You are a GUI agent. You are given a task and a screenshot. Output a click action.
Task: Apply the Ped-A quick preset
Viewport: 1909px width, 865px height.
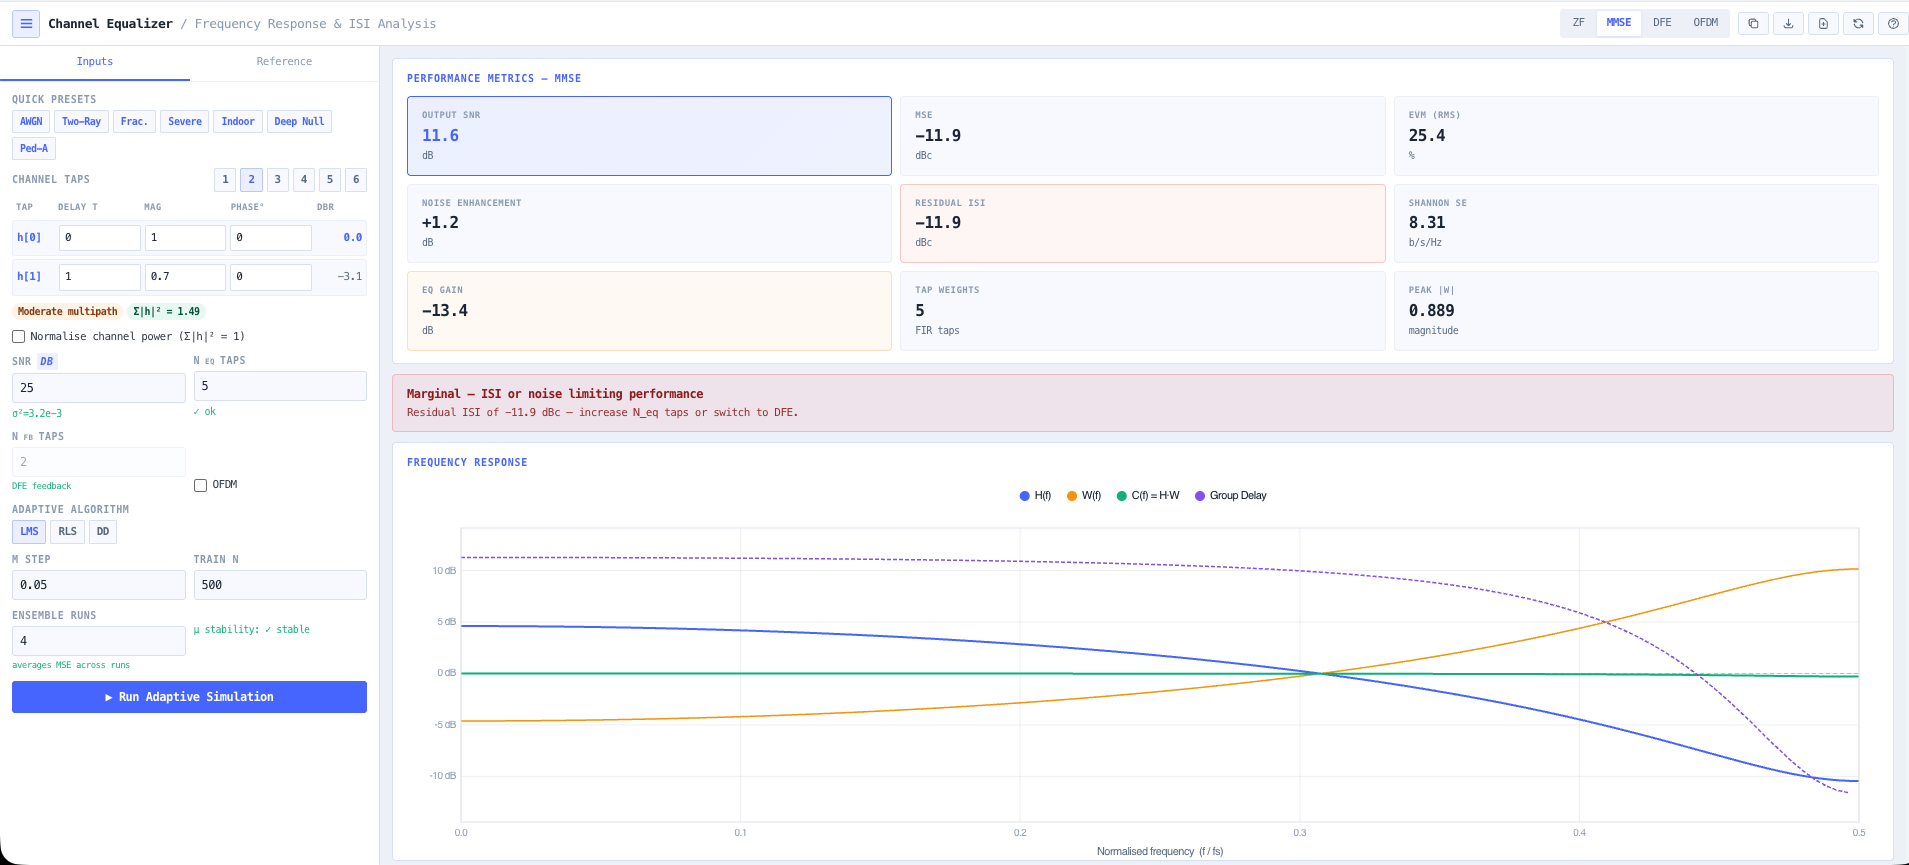(34, 149)
